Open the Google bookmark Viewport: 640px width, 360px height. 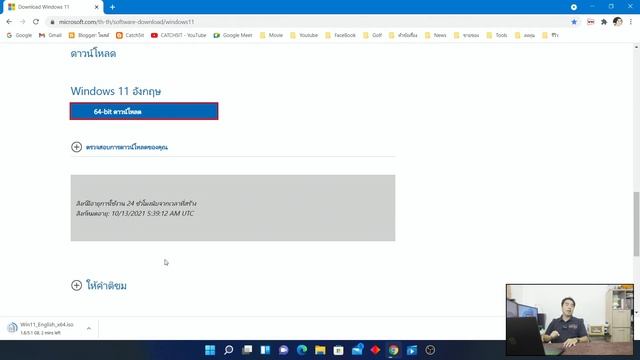coord(19,36)
